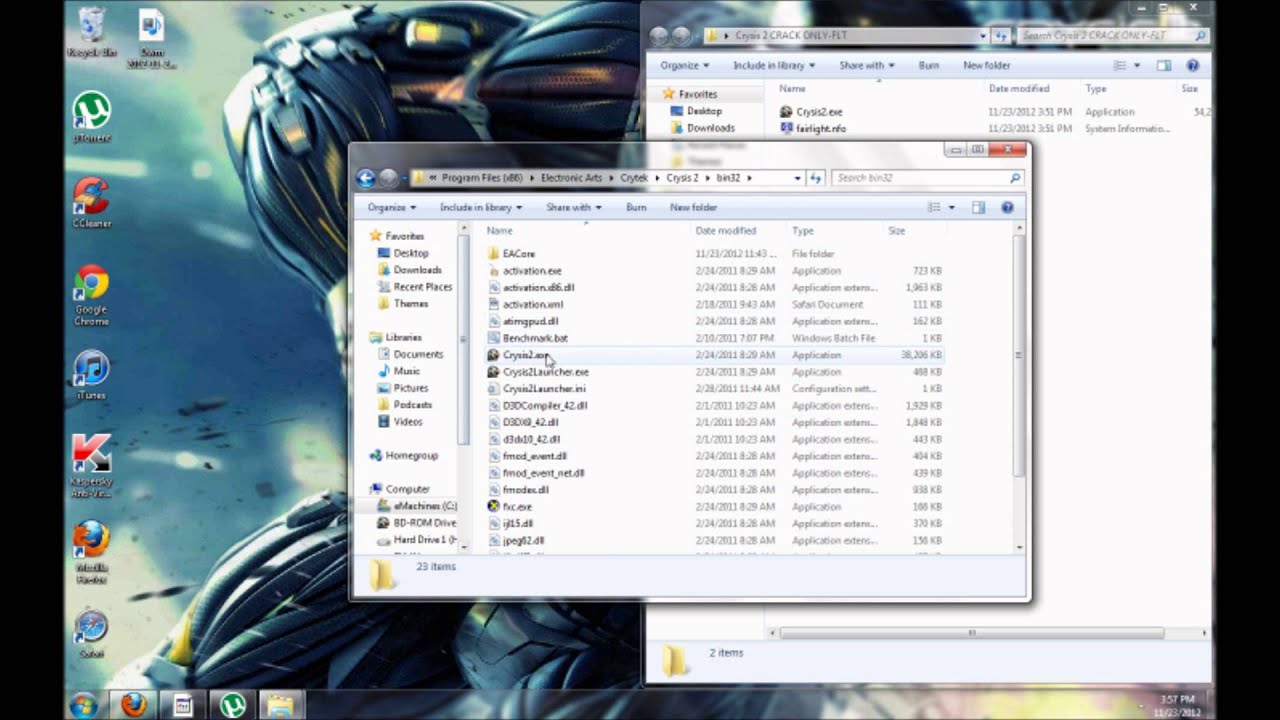Click the Windows Start orb
Image resolution: width=1280 pixels, height=720 pixels.
tap(83, 704)
